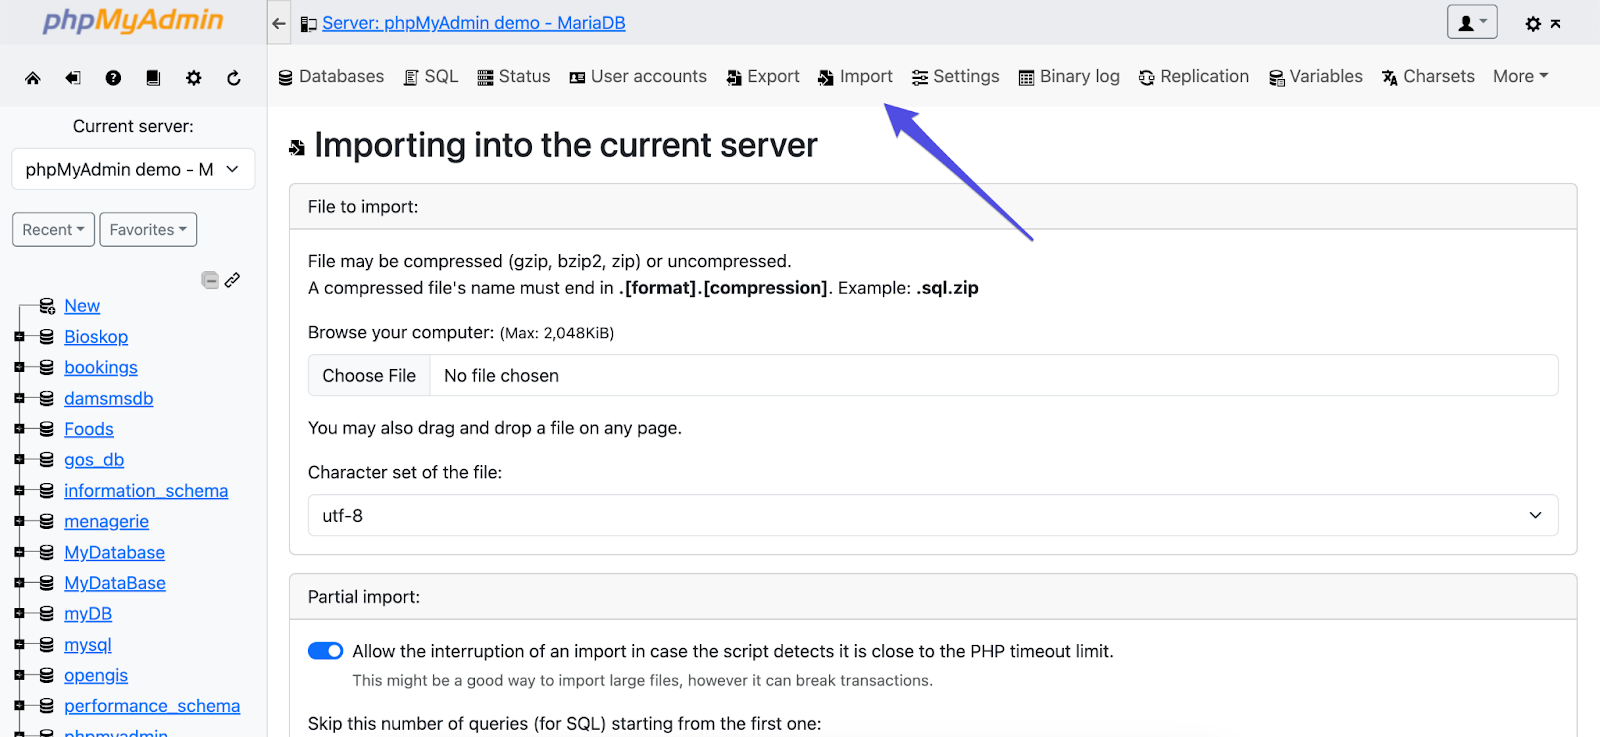Open the MariaDB documentation icon
1600x737 pixels.
(x=153, y=78)
